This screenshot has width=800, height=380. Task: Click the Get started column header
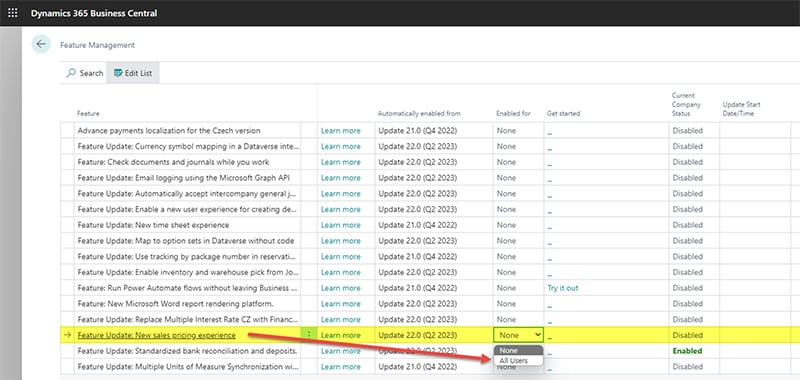coord(563,113)
